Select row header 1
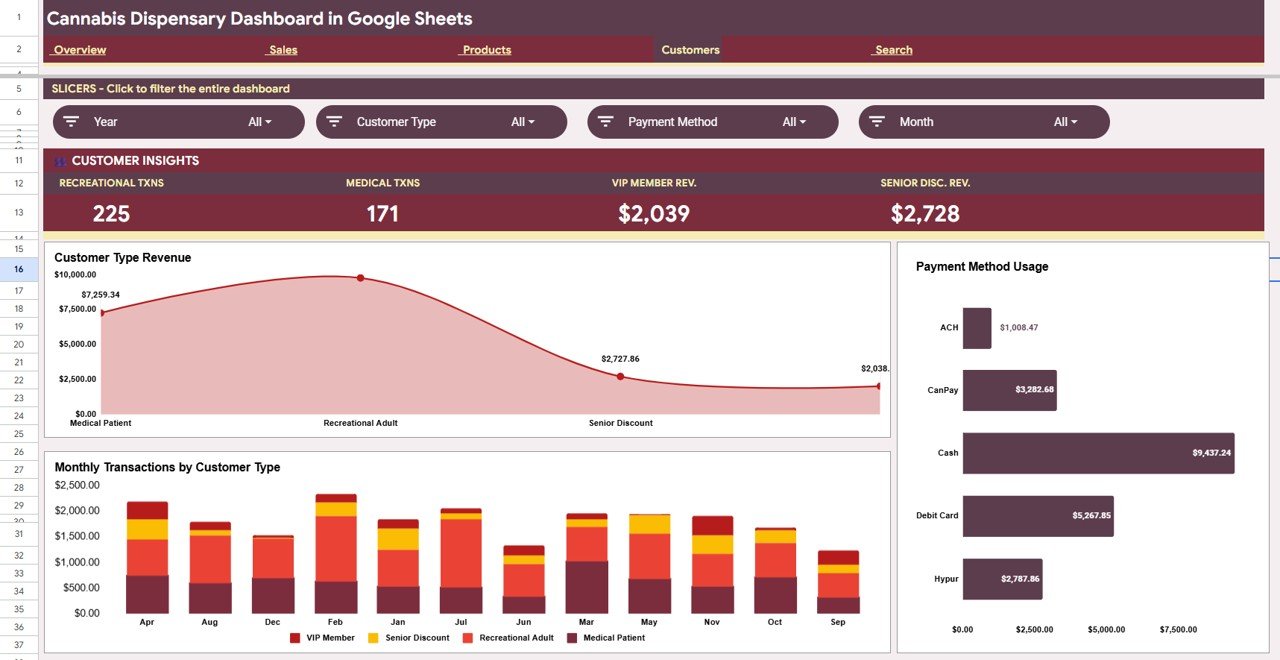This screenshot has height=660, width=1280. [19, 18]
